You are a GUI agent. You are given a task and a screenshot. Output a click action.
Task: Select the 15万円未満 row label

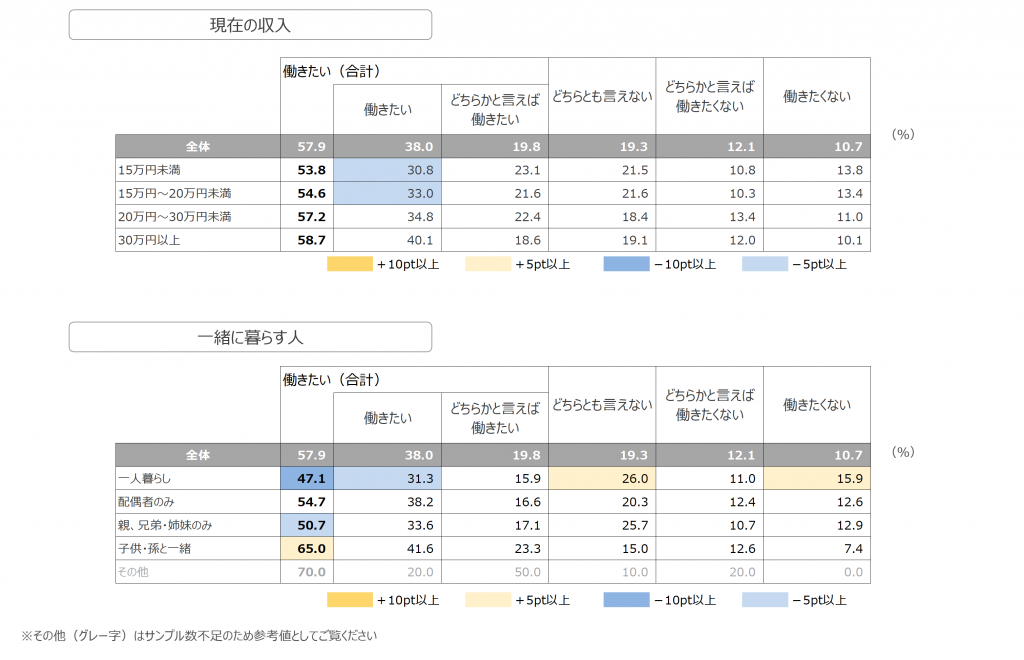point(198,170)
